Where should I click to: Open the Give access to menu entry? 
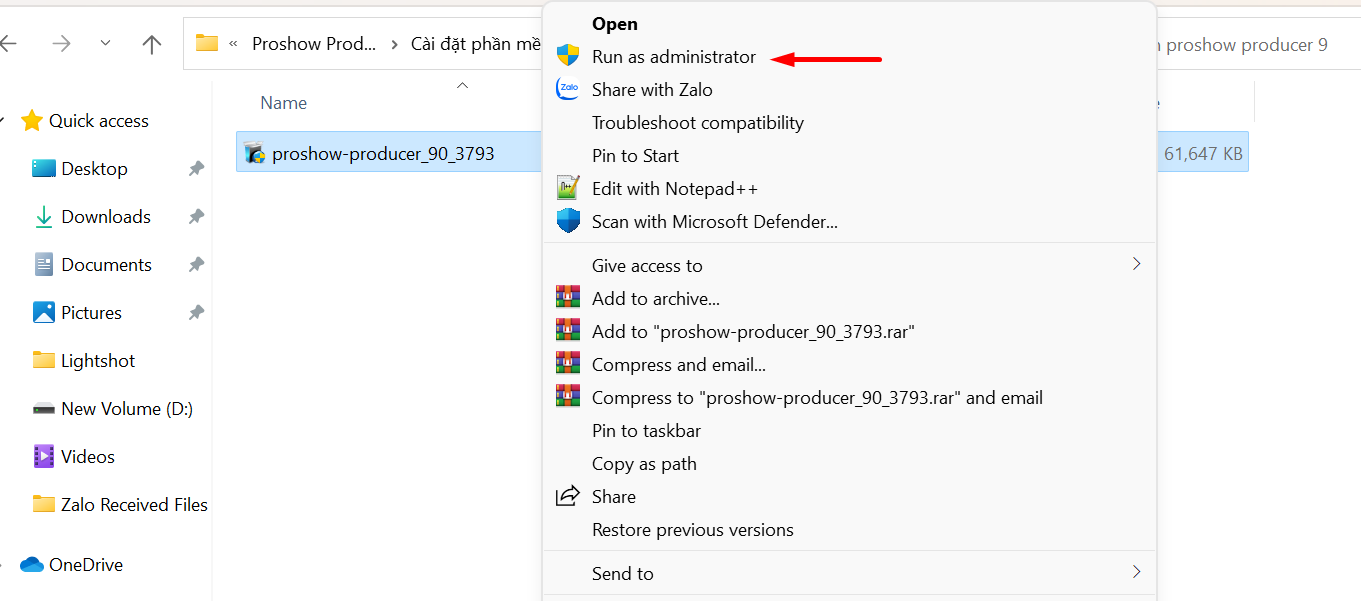(647, 265)
